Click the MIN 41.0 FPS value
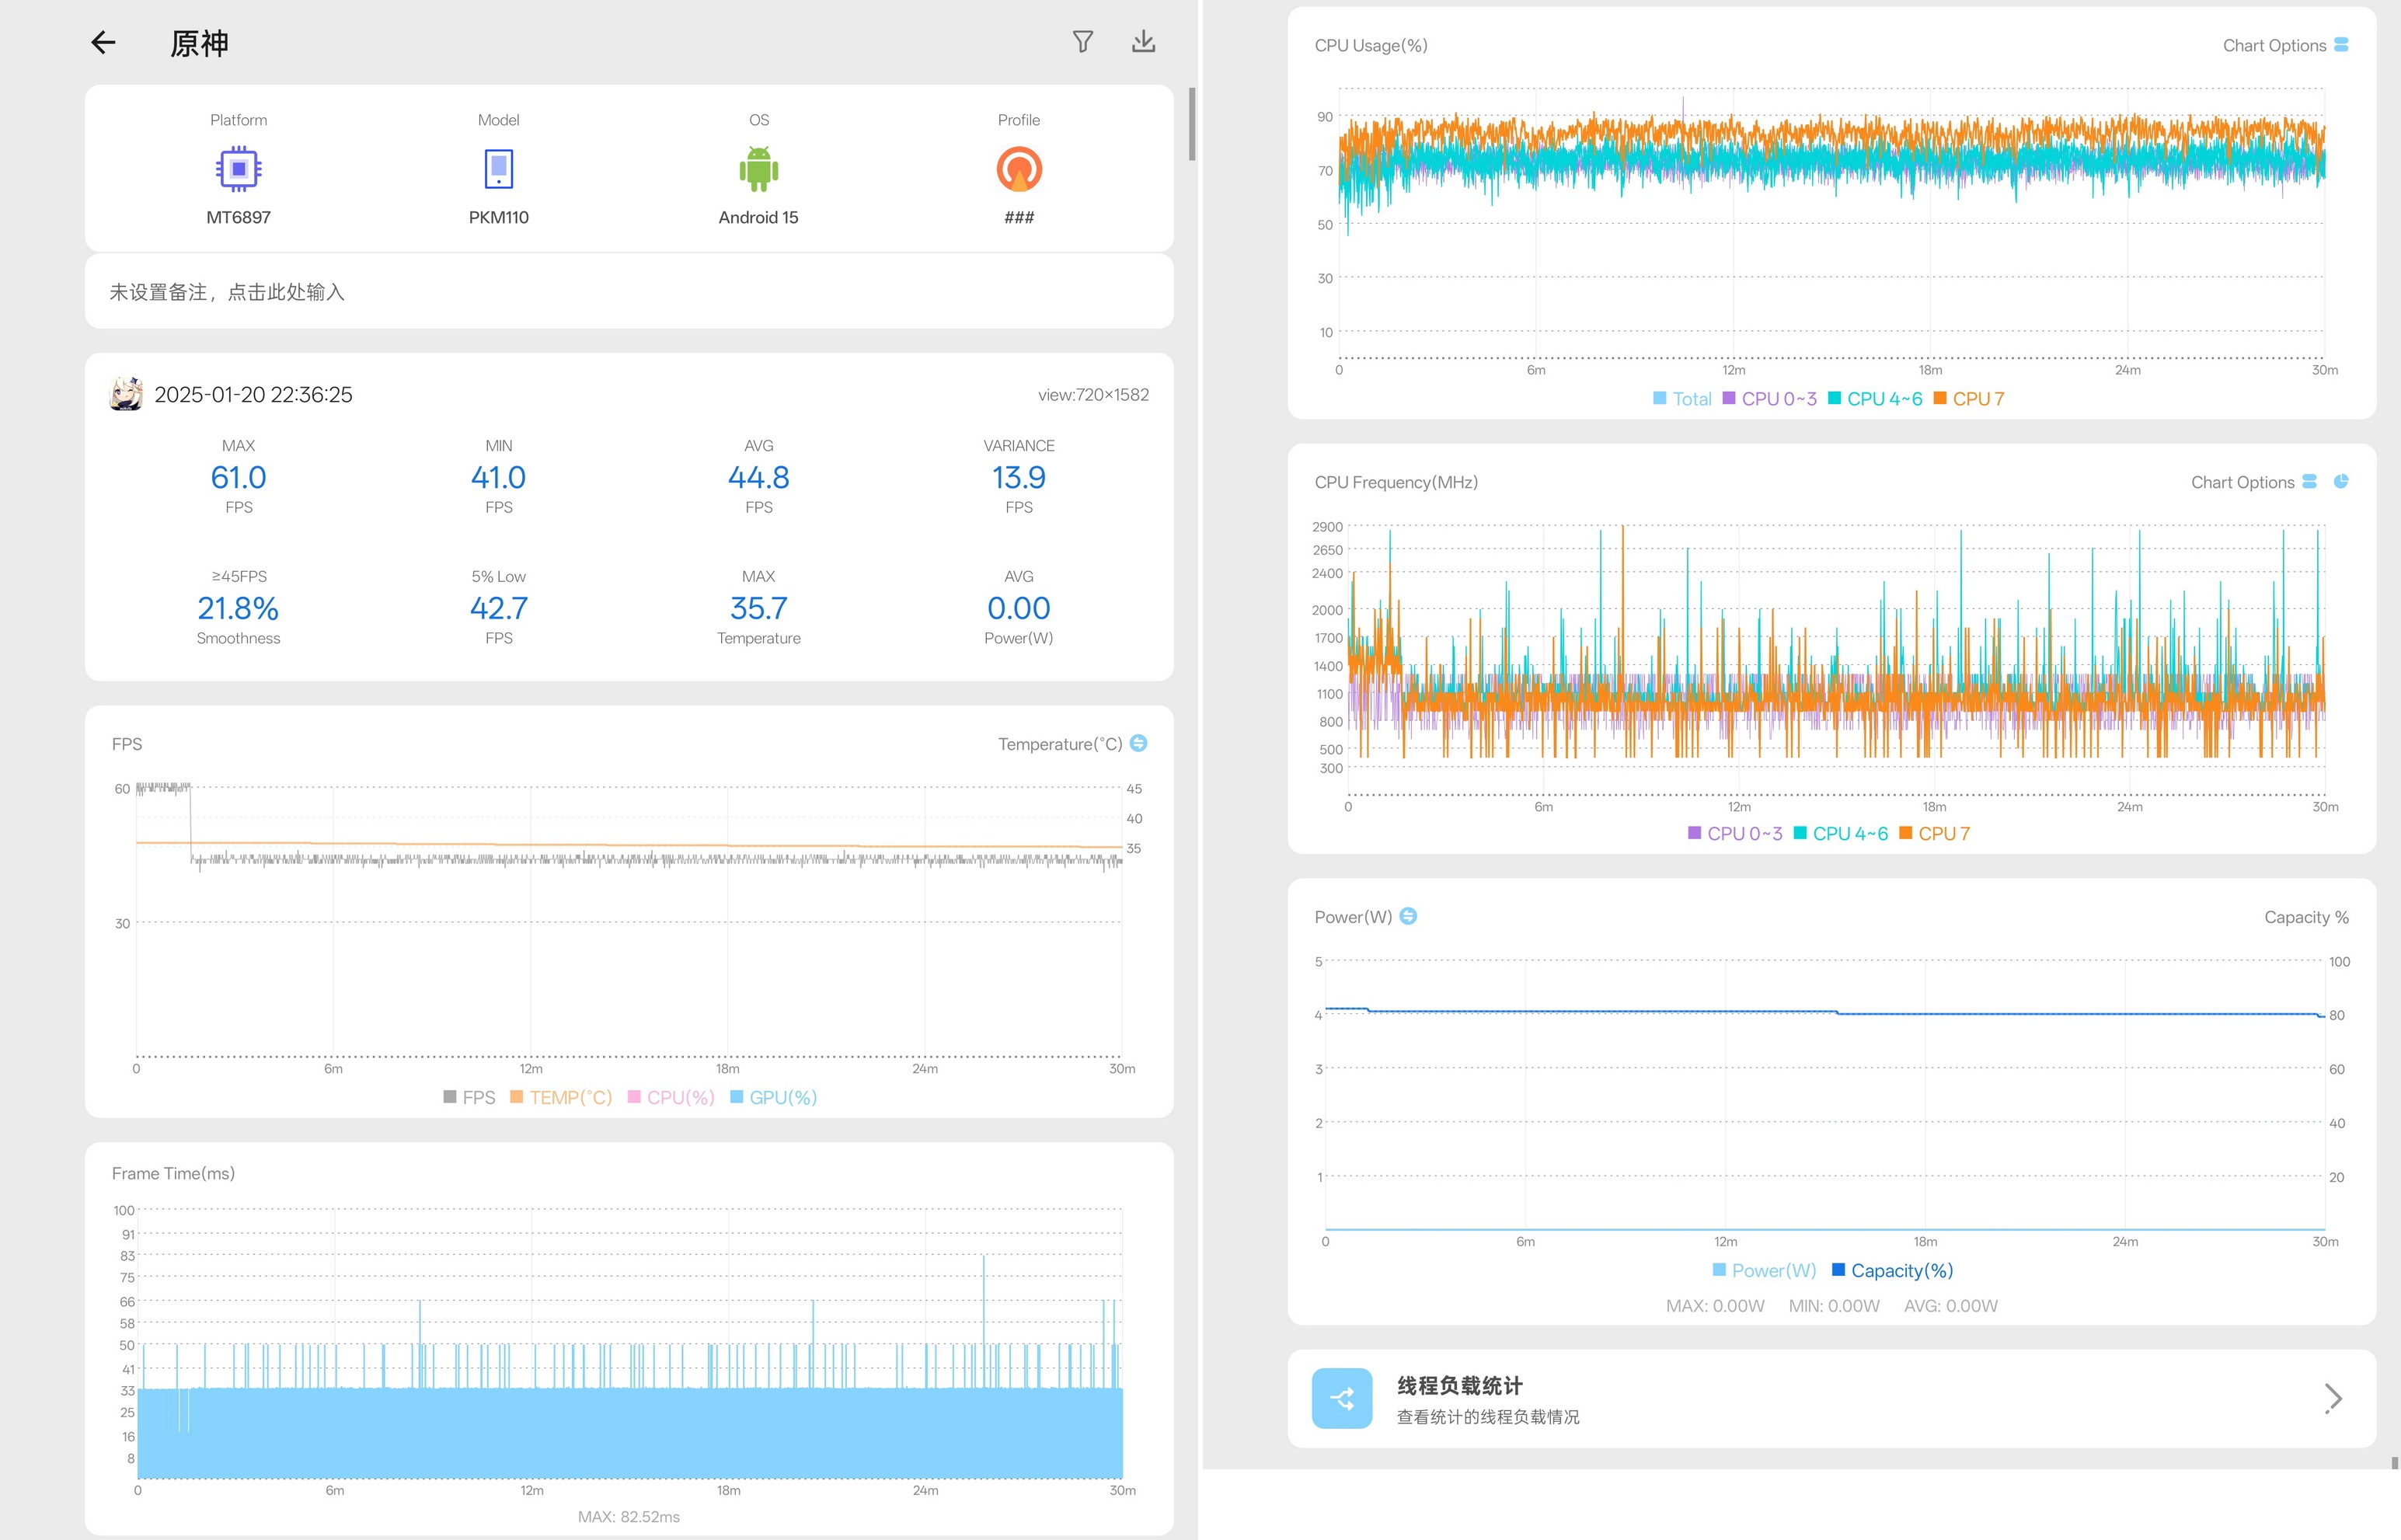The image size is (2401, 1540). [498, 477]
